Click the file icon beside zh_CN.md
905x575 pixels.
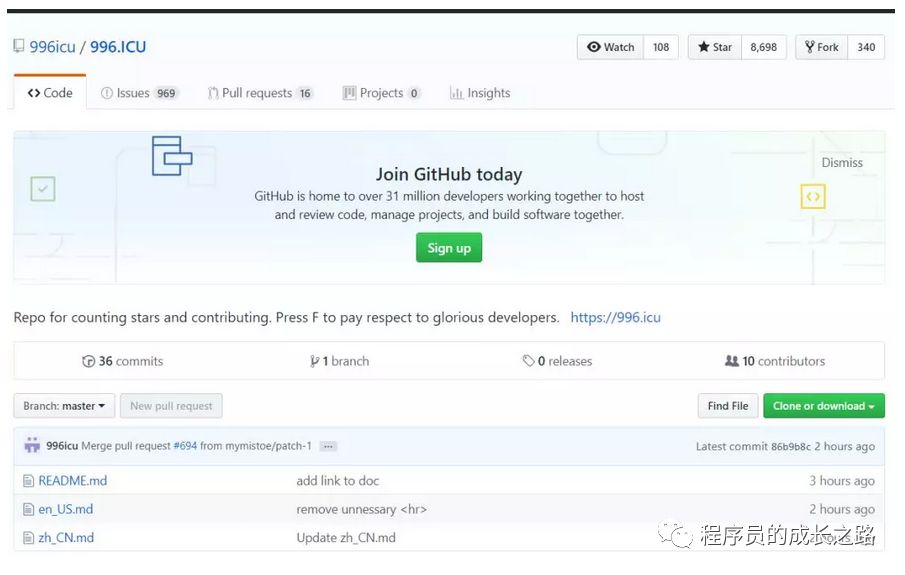pos(28,537)
